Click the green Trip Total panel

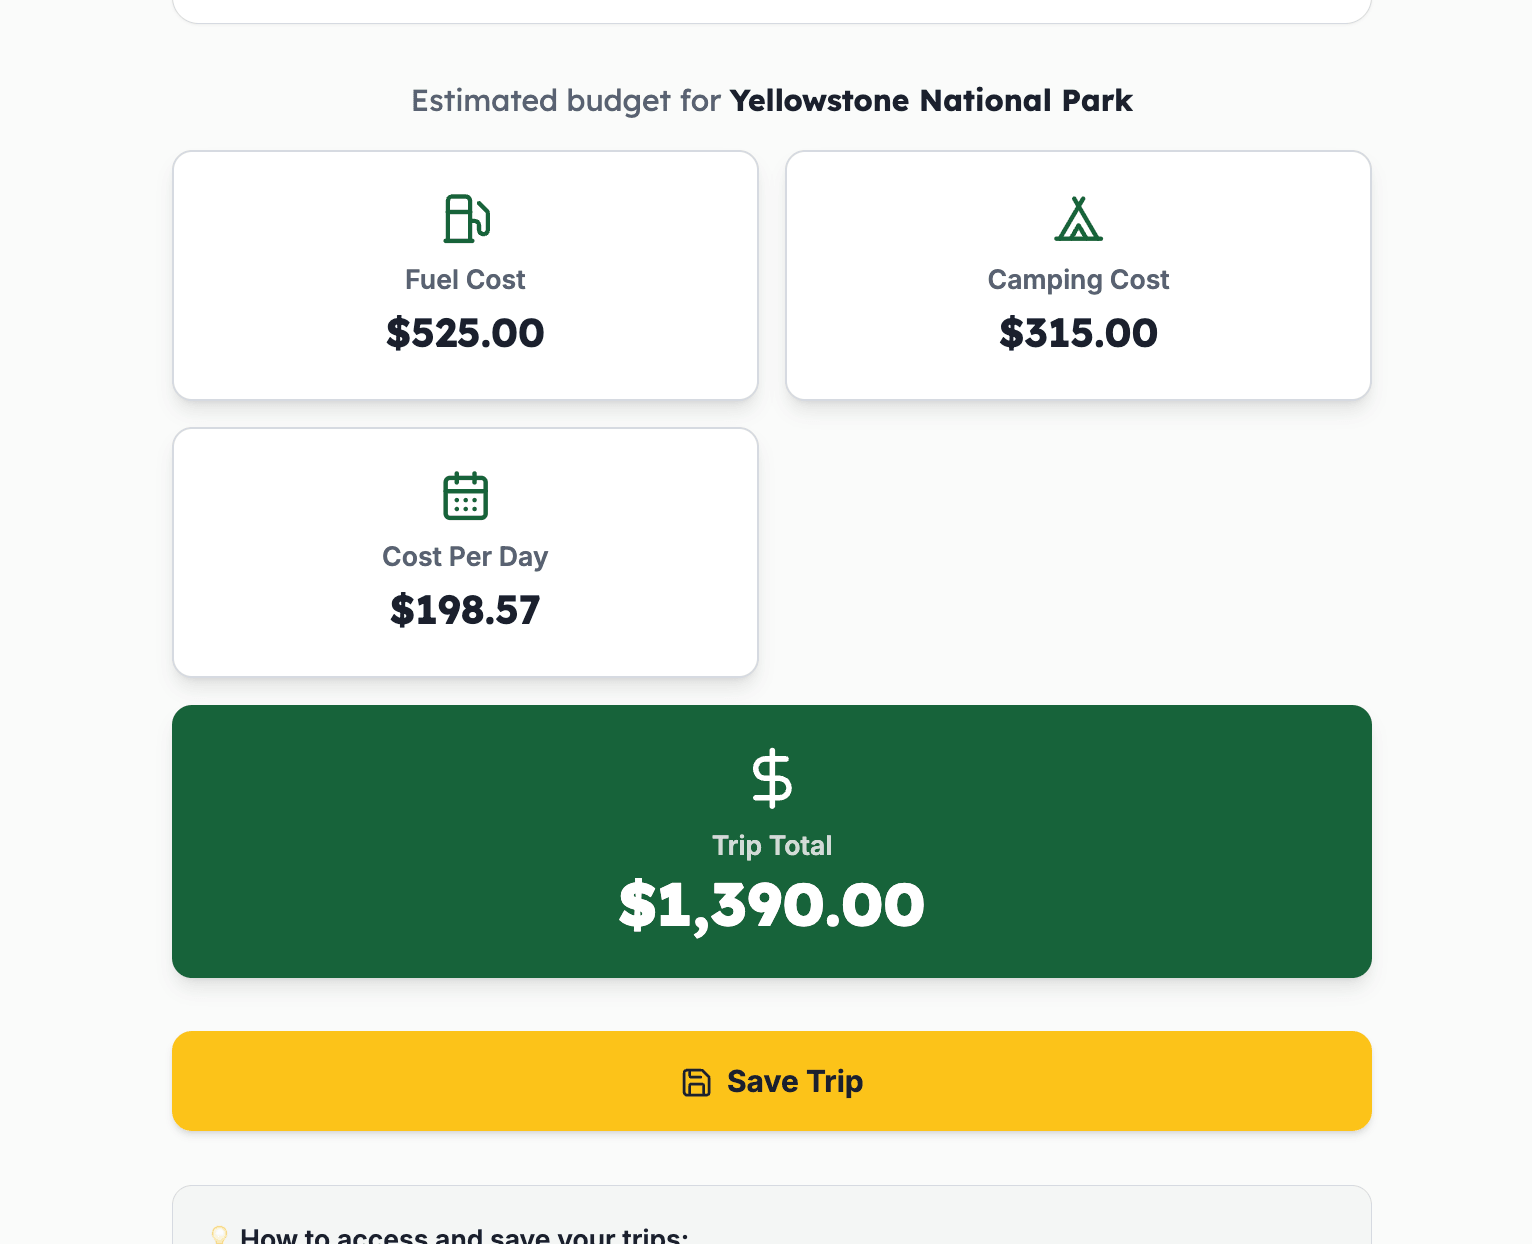tap(771, 841)
